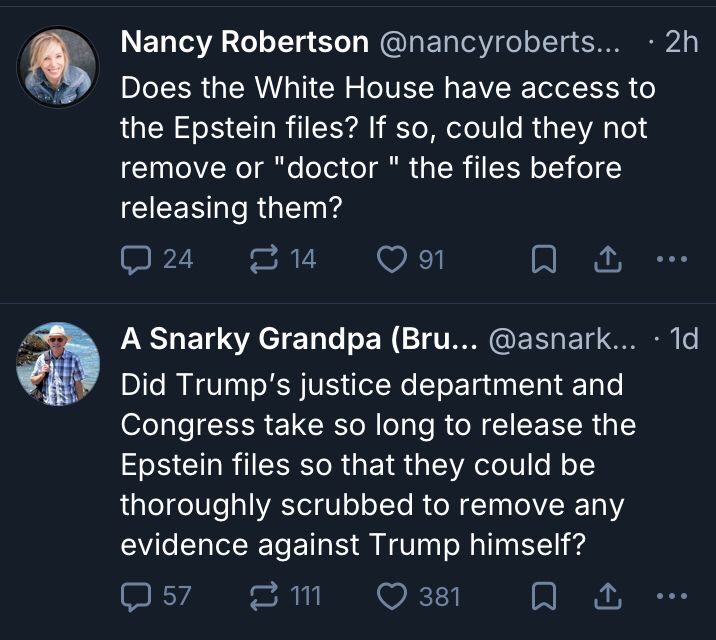The image size is (716, 640).
Task: Retweet A Snarky Grandpa's post
Action: click(x=263, y=597)
